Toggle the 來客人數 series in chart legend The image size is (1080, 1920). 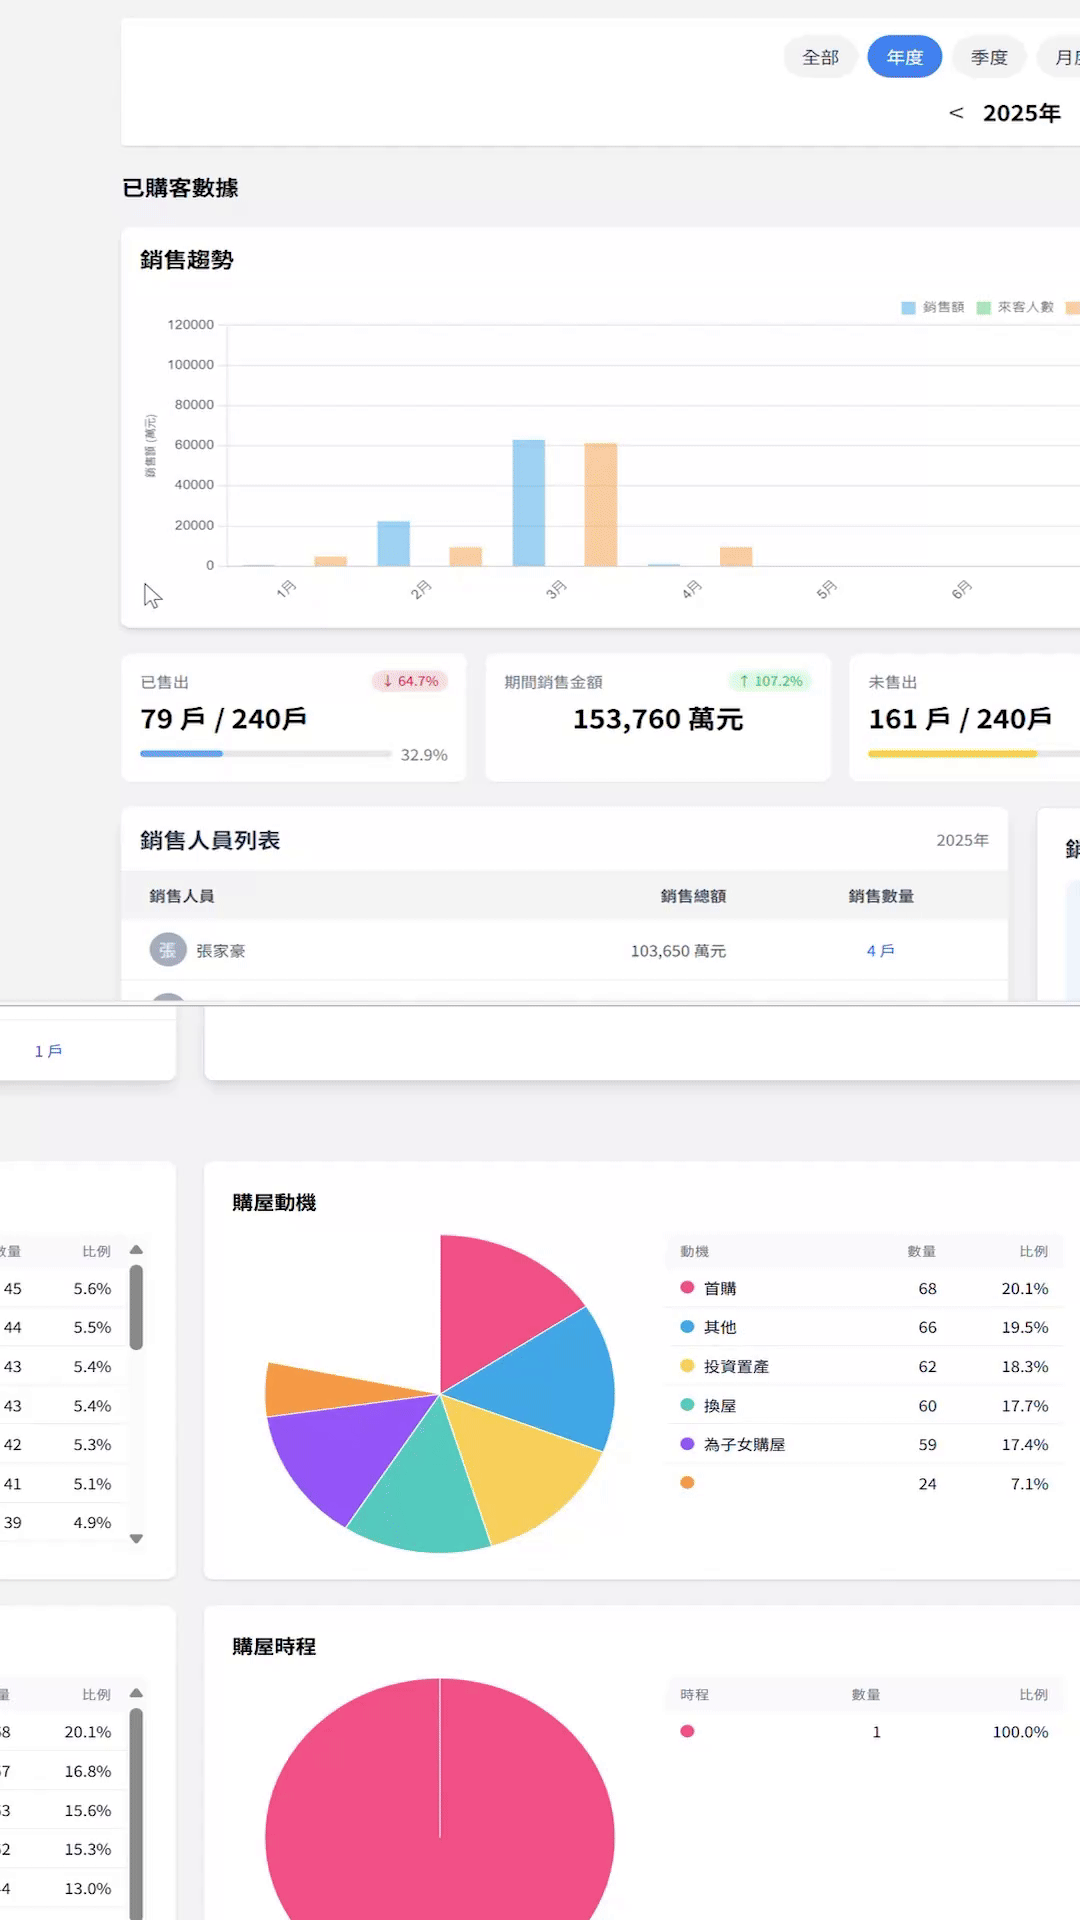coord(1015,307)
